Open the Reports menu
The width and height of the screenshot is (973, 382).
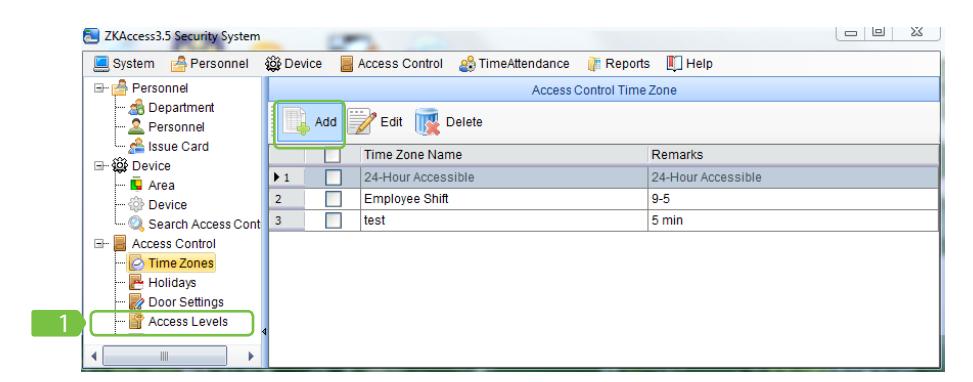click(619, 64)
